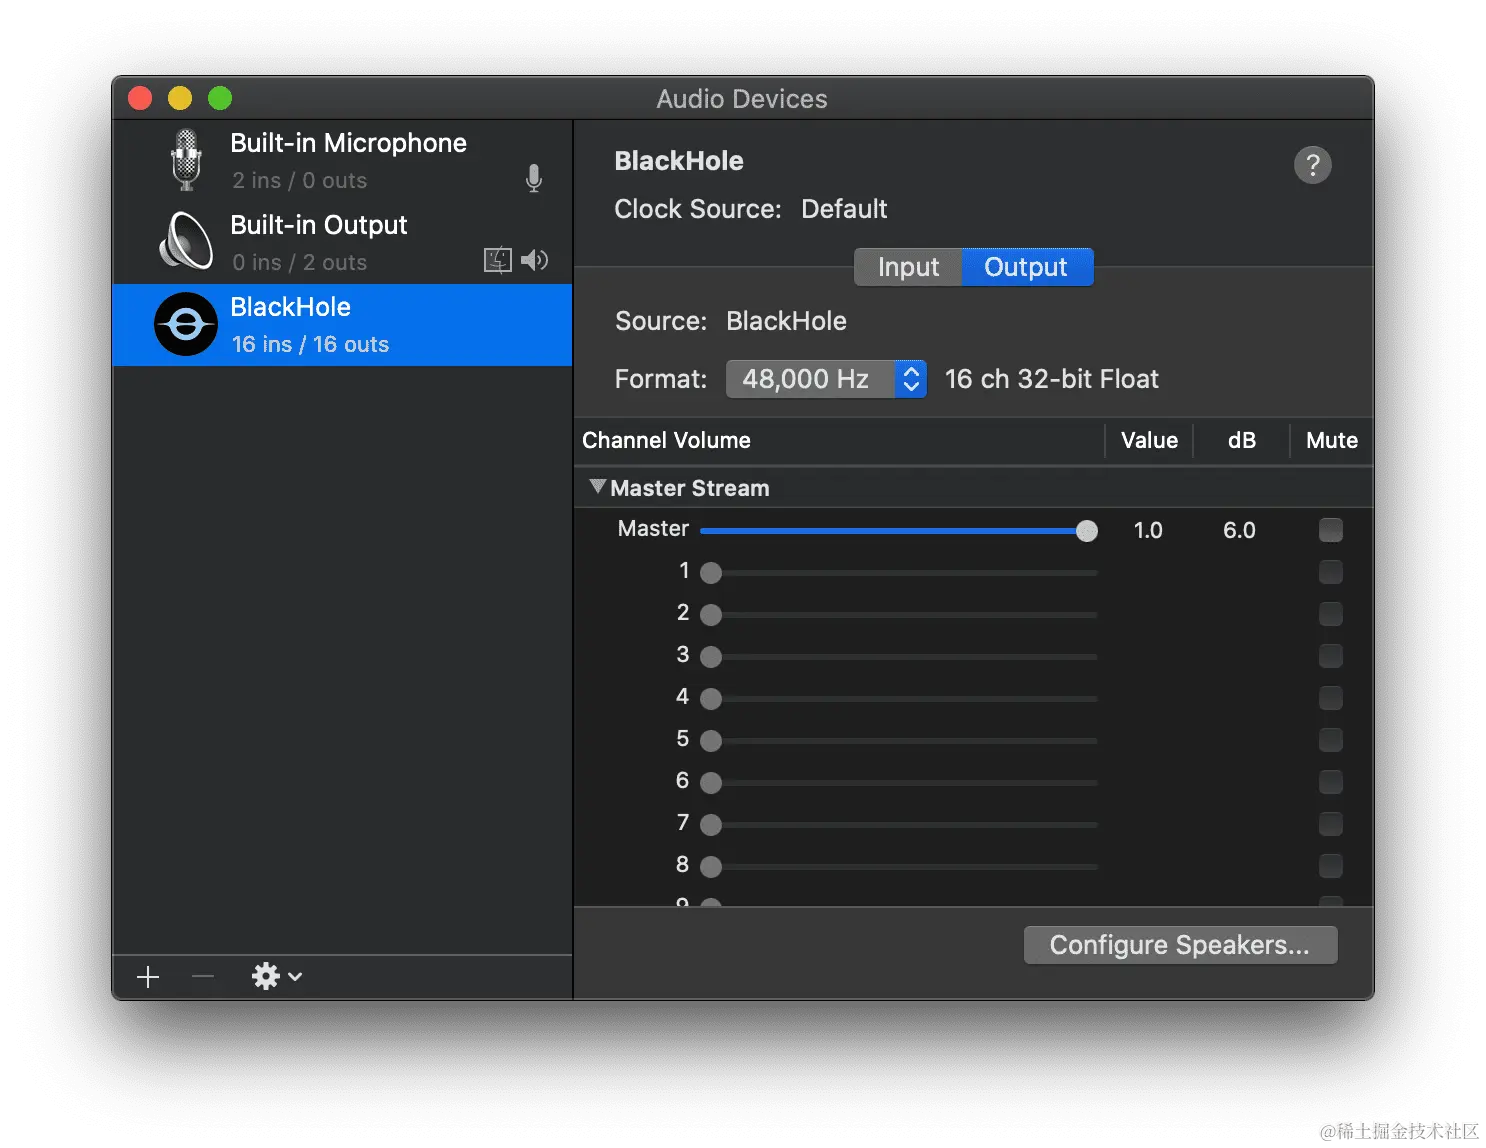Click the Master value field 1.0
1486x1148 pixels.
tap(1148, 530)
